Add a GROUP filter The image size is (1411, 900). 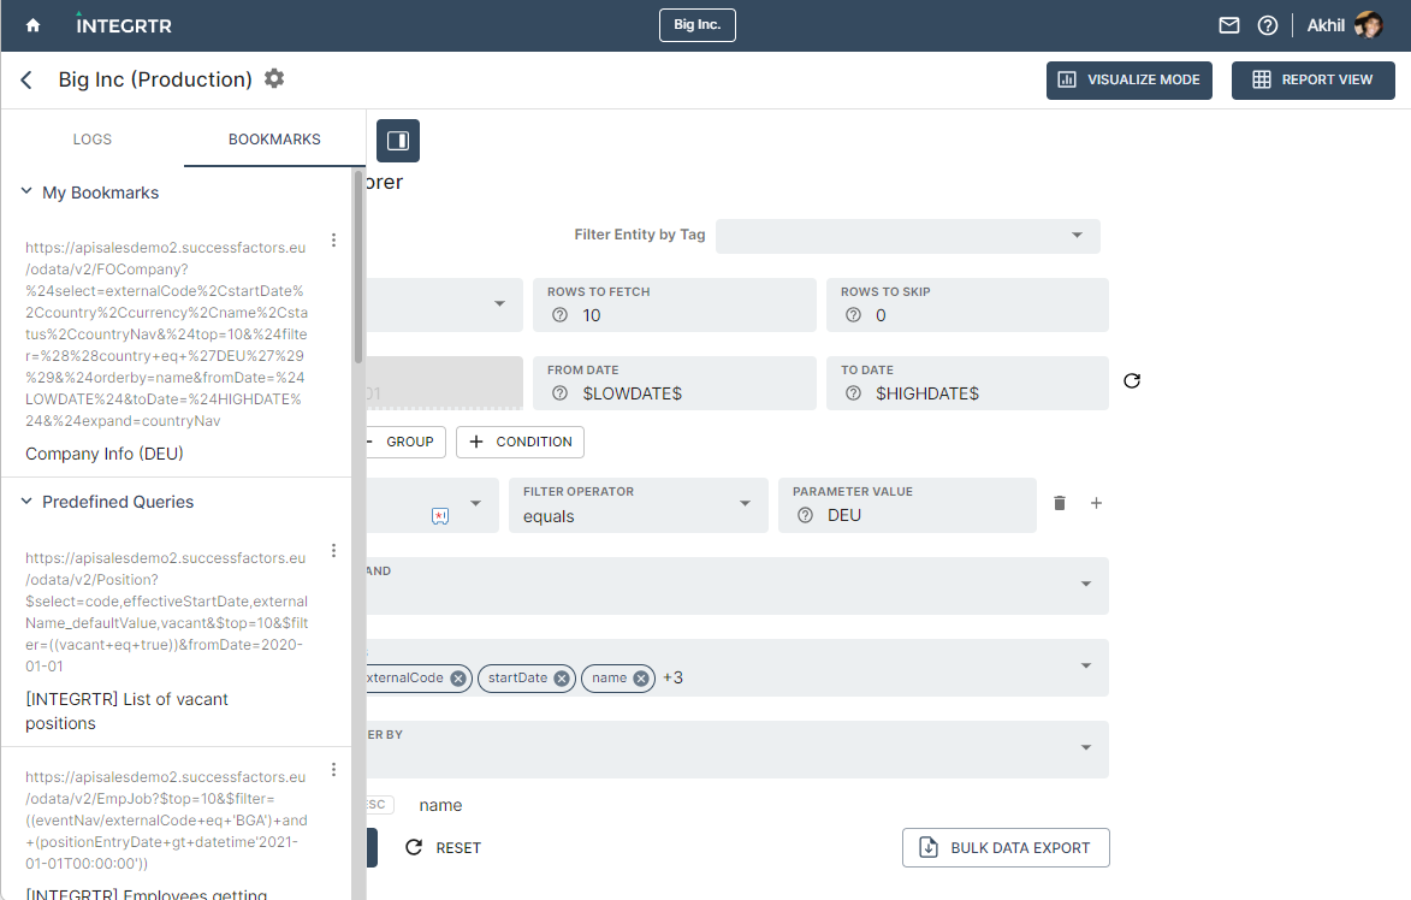pos(405,442)
